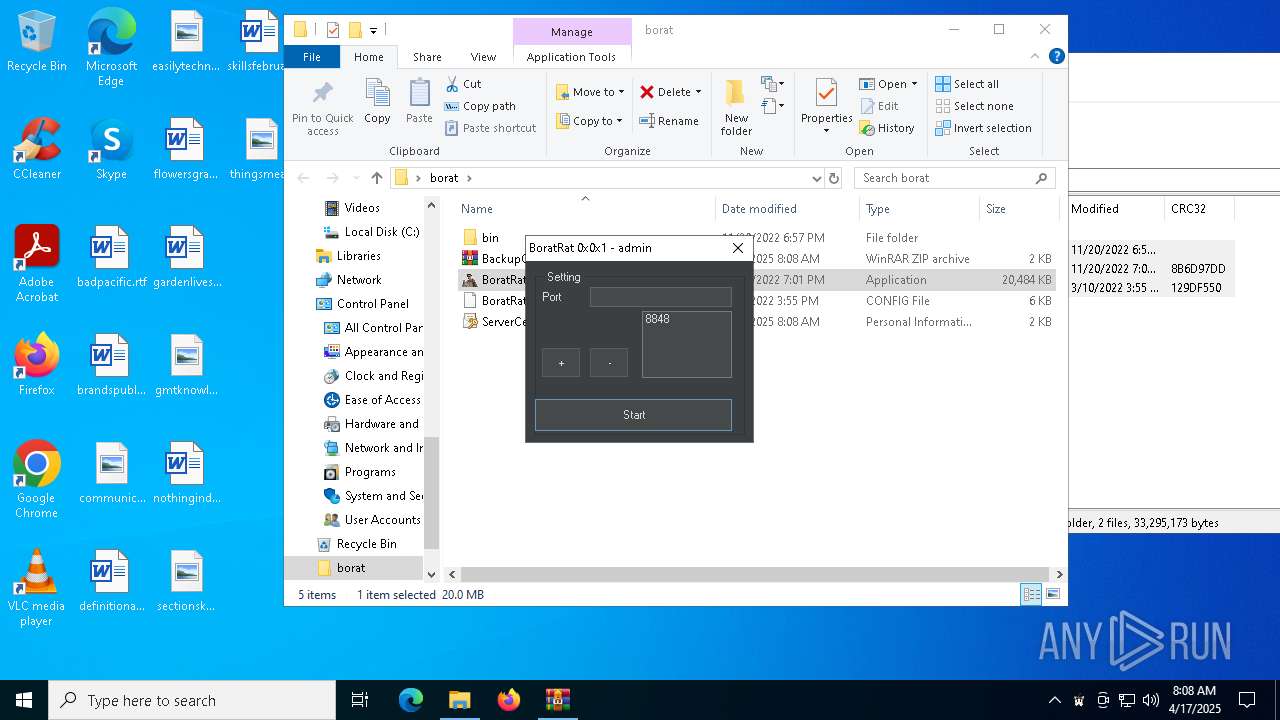
Task: Select Control Panel tree item
Action: pyautogui.click(x=372, y=304)
